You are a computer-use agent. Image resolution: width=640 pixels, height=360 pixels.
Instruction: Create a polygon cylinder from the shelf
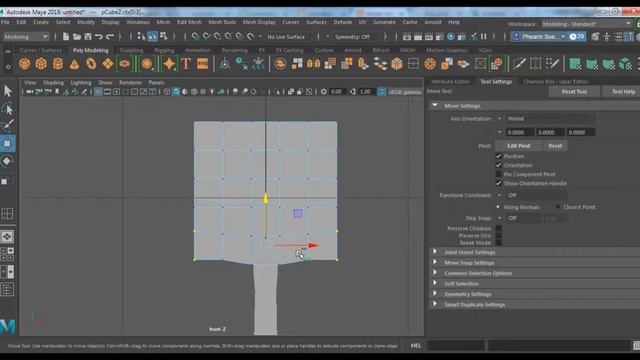pos(58,64)
